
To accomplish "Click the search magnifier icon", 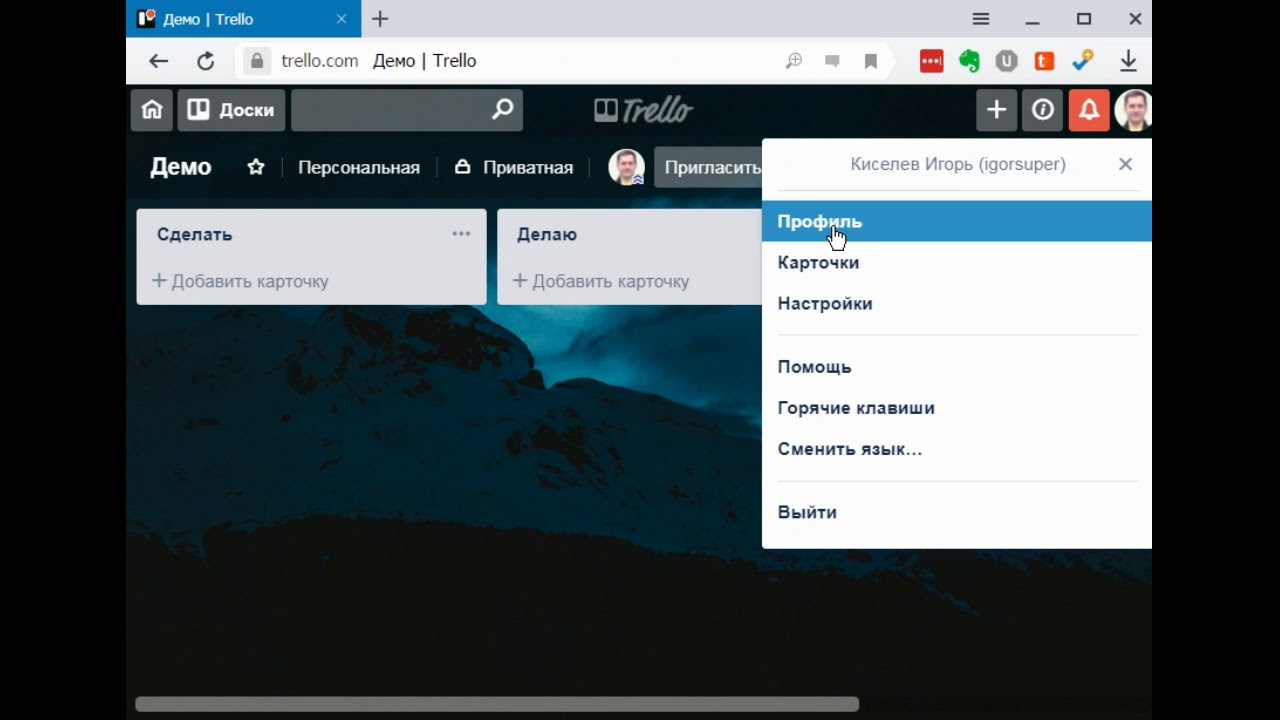I will 503,110.
